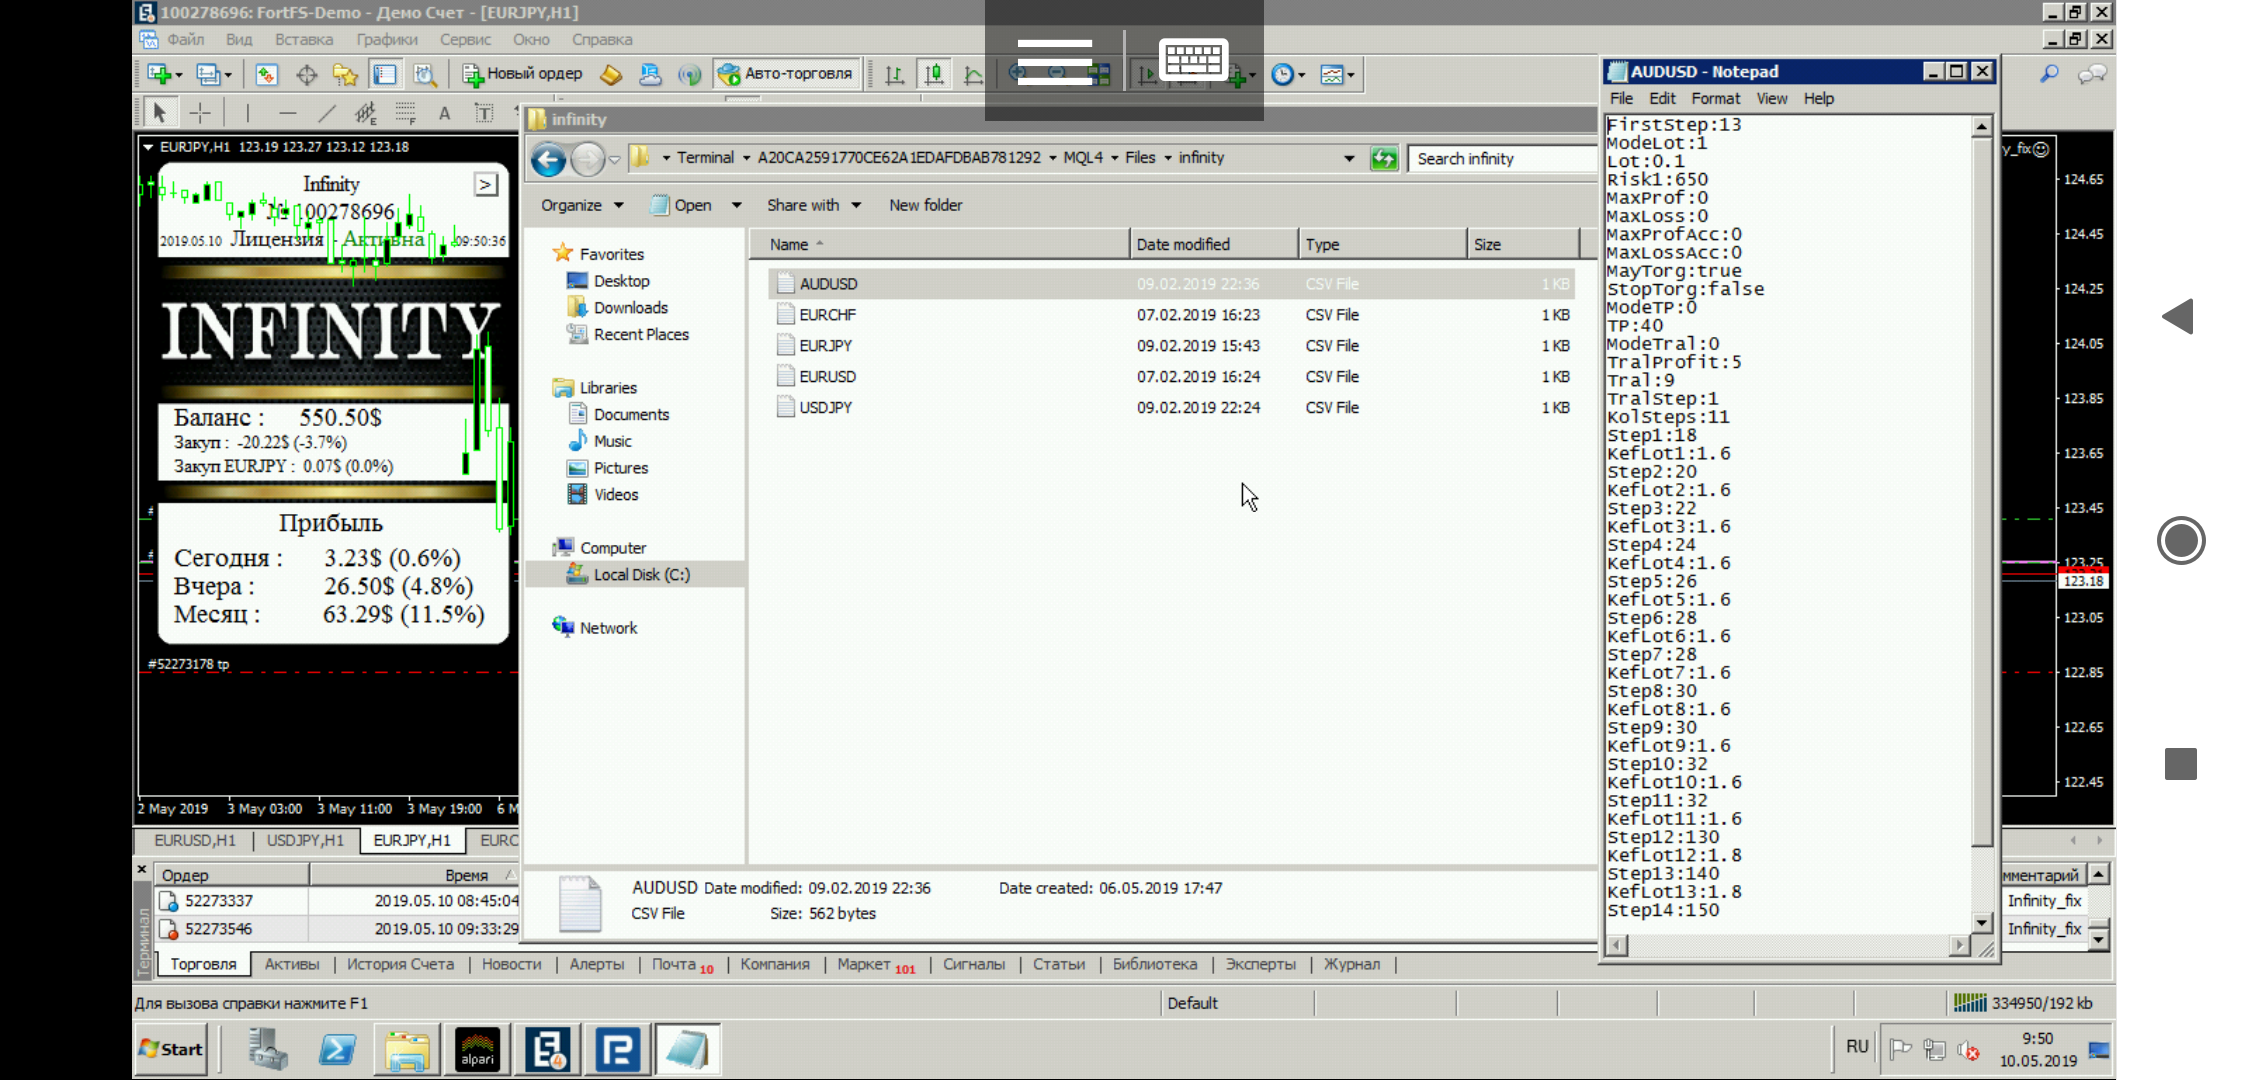The image size is (2246, 1080).
Task: Switch chart to bar chart icon
Action: [x=895, y=74]
